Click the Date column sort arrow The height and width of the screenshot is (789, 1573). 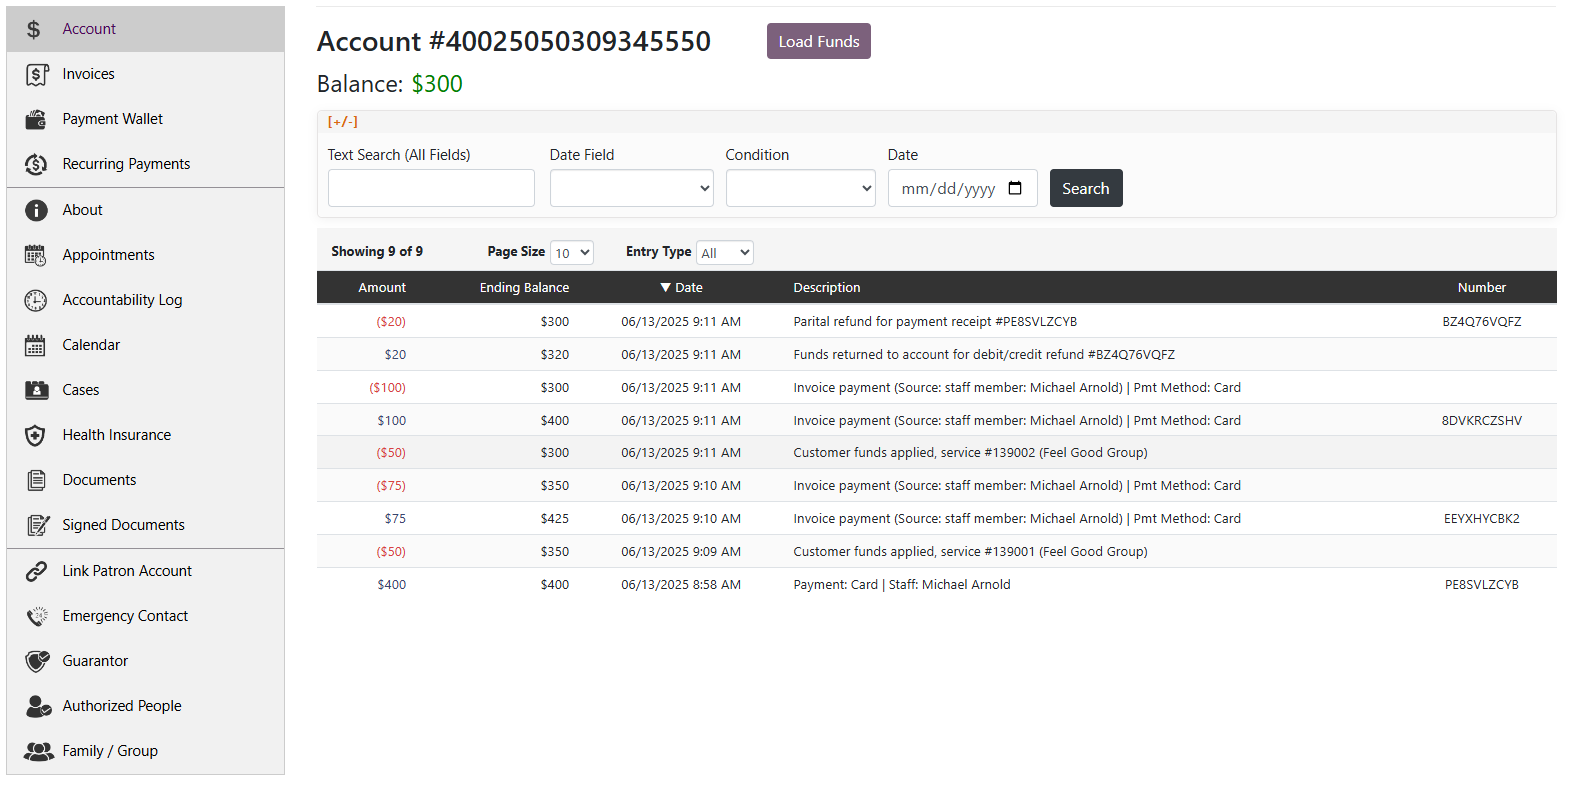pyautogui.click(x=665, y=288)
